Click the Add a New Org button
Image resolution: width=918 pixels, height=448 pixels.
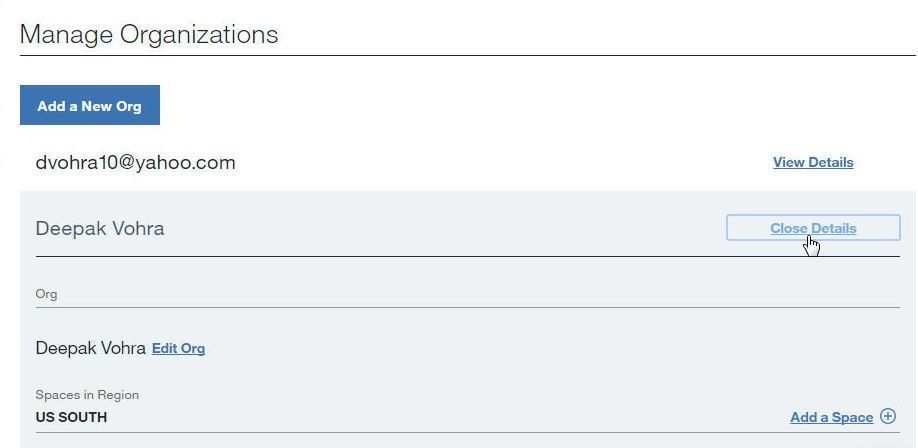click(x=90, y=105)
